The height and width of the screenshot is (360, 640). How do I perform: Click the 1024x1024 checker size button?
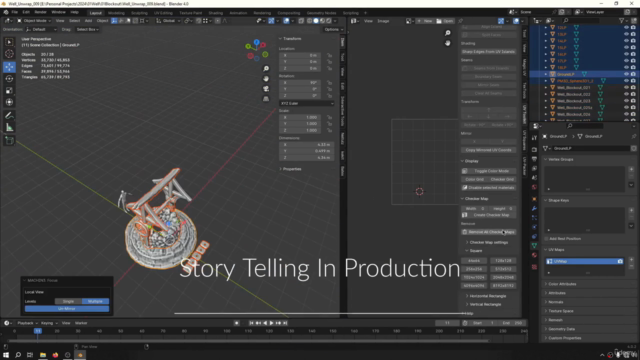474,277
